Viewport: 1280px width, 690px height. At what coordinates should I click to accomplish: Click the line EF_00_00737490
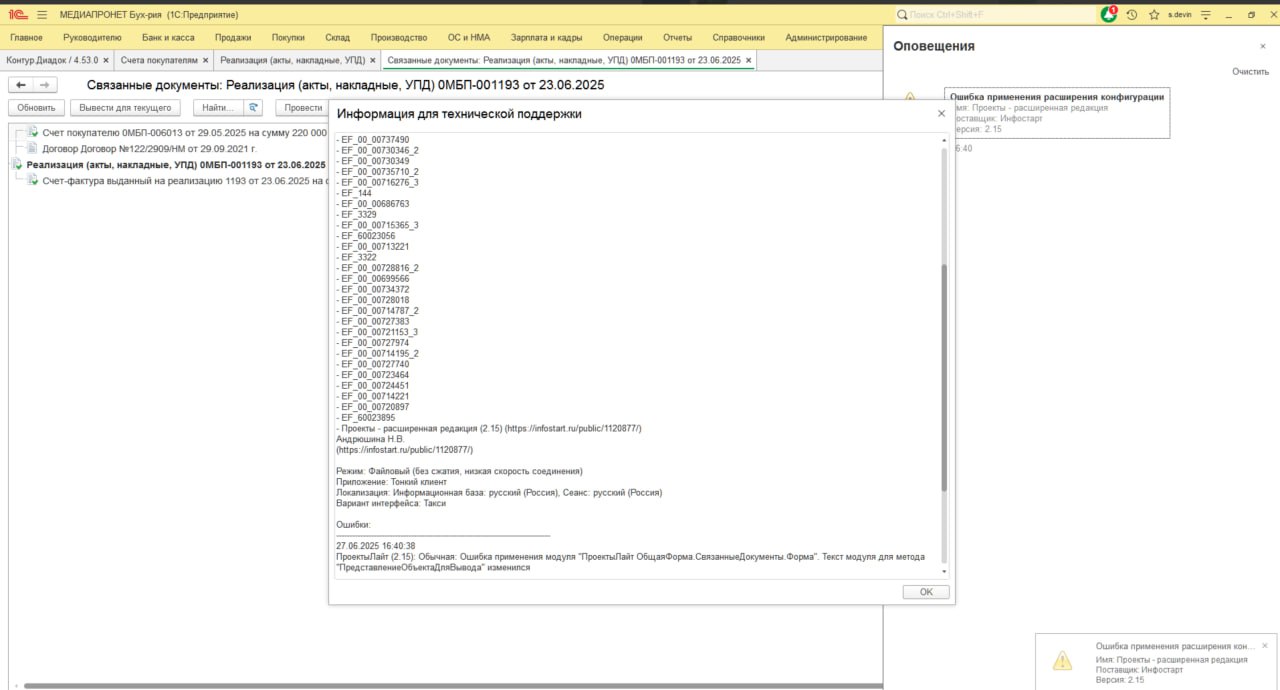point(375,140)
